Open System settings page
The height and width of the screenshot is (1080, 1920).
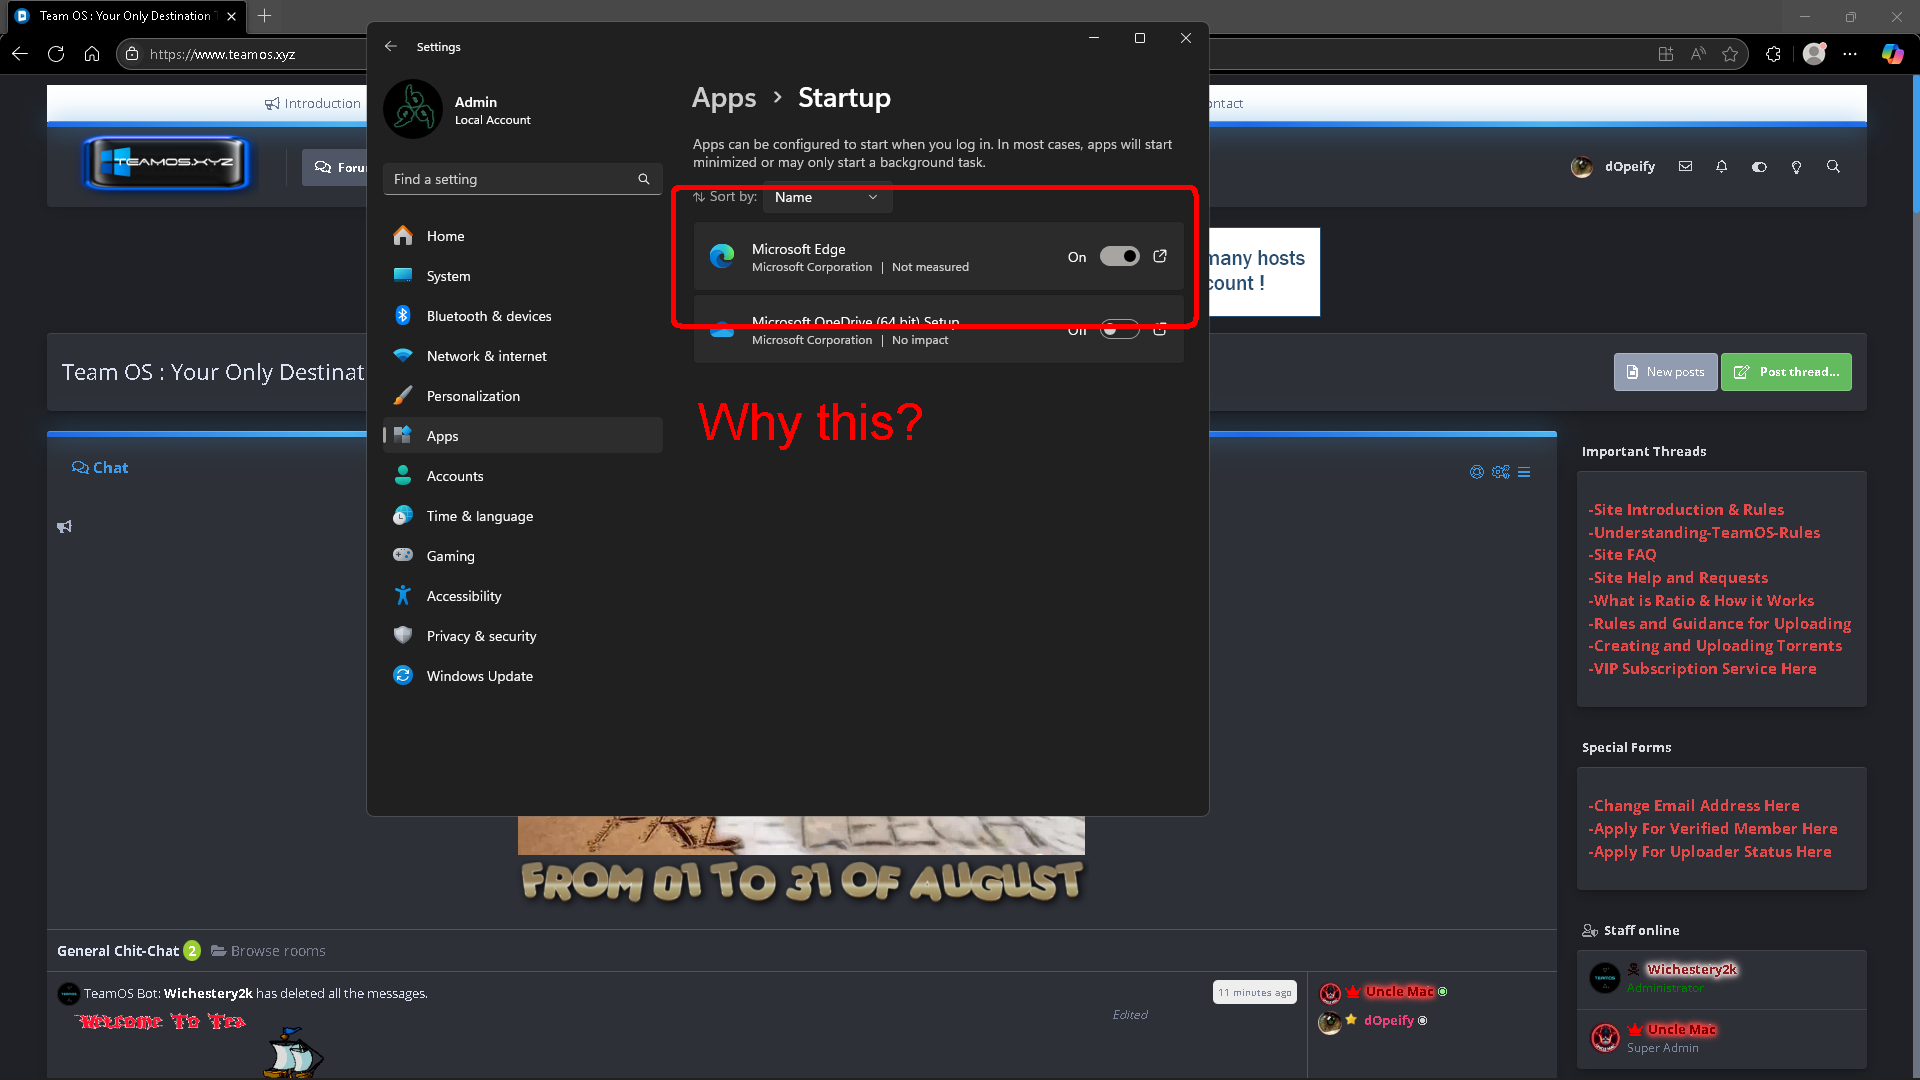point(522,276)
